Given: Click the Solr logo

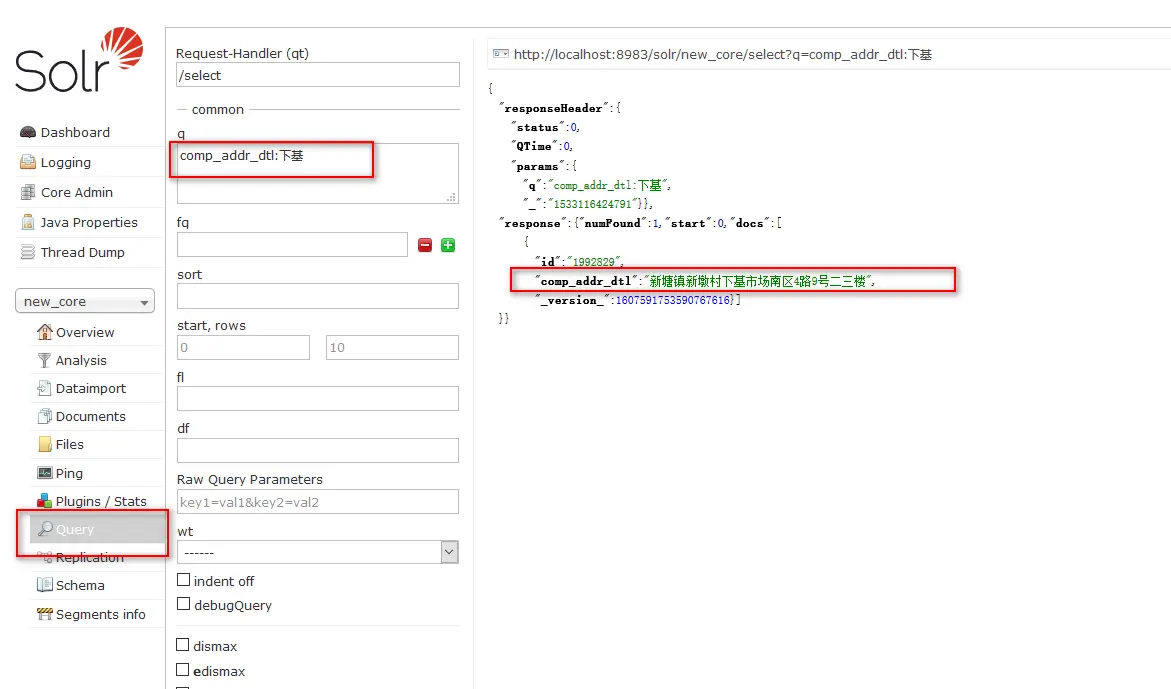Looking at the screenshot, I should coord(78,60).
